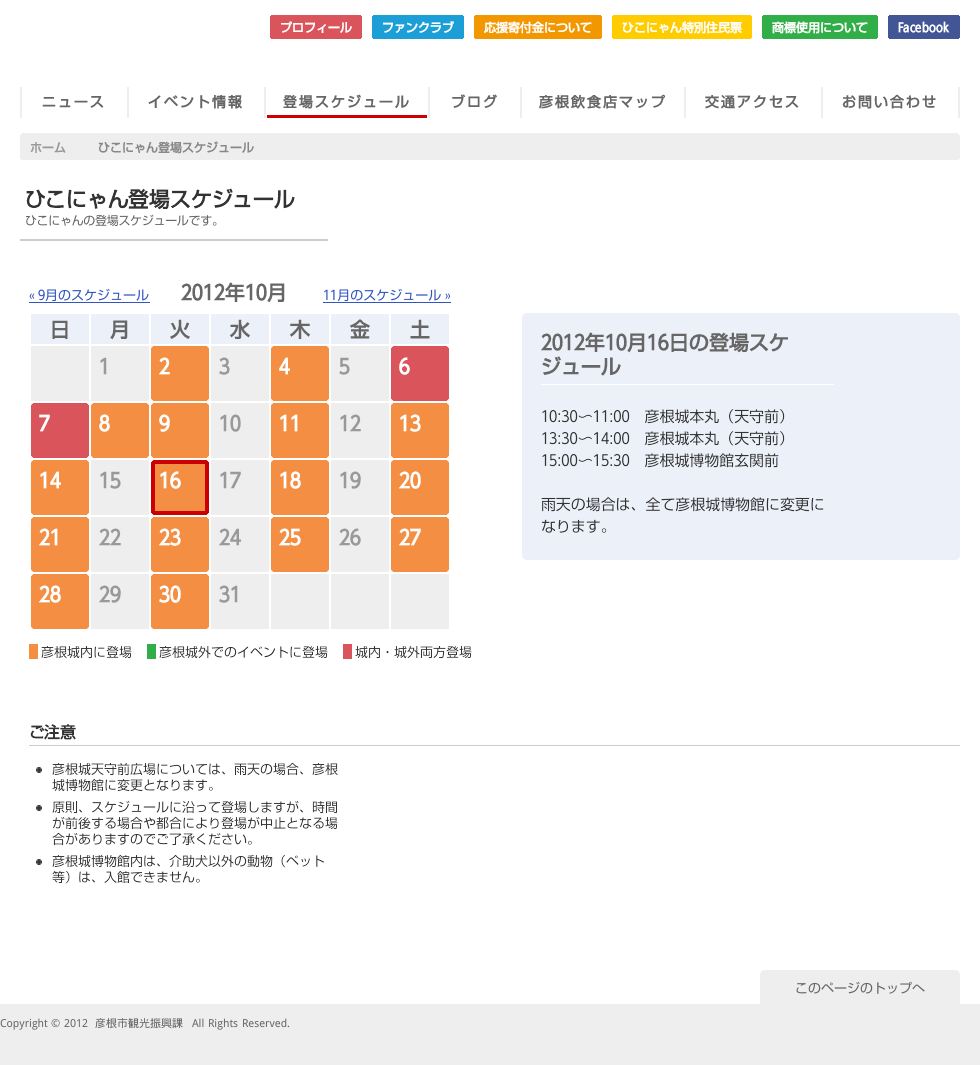The width and height of the screenshot is (980, 1065).
Task: Click このページのトップへ button
Action: click(x=860, y=988)
